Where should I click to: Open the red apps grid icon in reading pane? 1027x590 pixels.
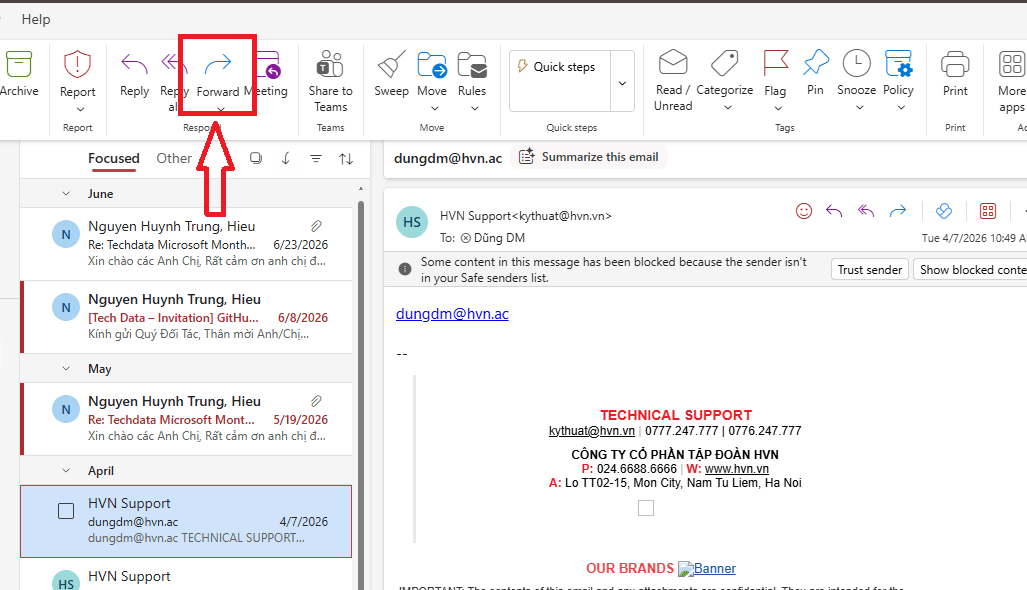pyautogui.click(x=988, y=211)
